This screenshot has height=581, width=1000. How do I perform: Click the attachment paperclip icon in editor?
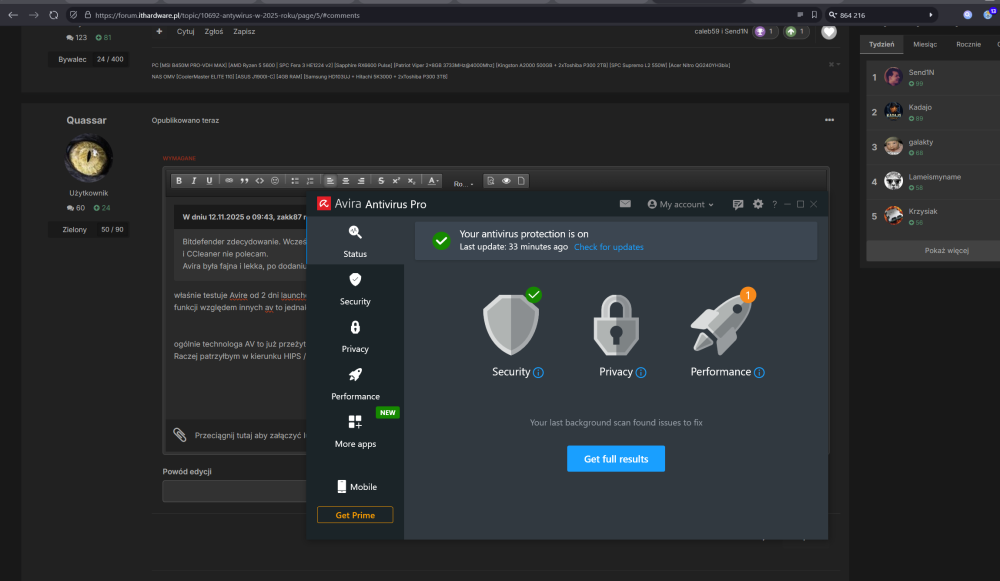pos(180,435)
